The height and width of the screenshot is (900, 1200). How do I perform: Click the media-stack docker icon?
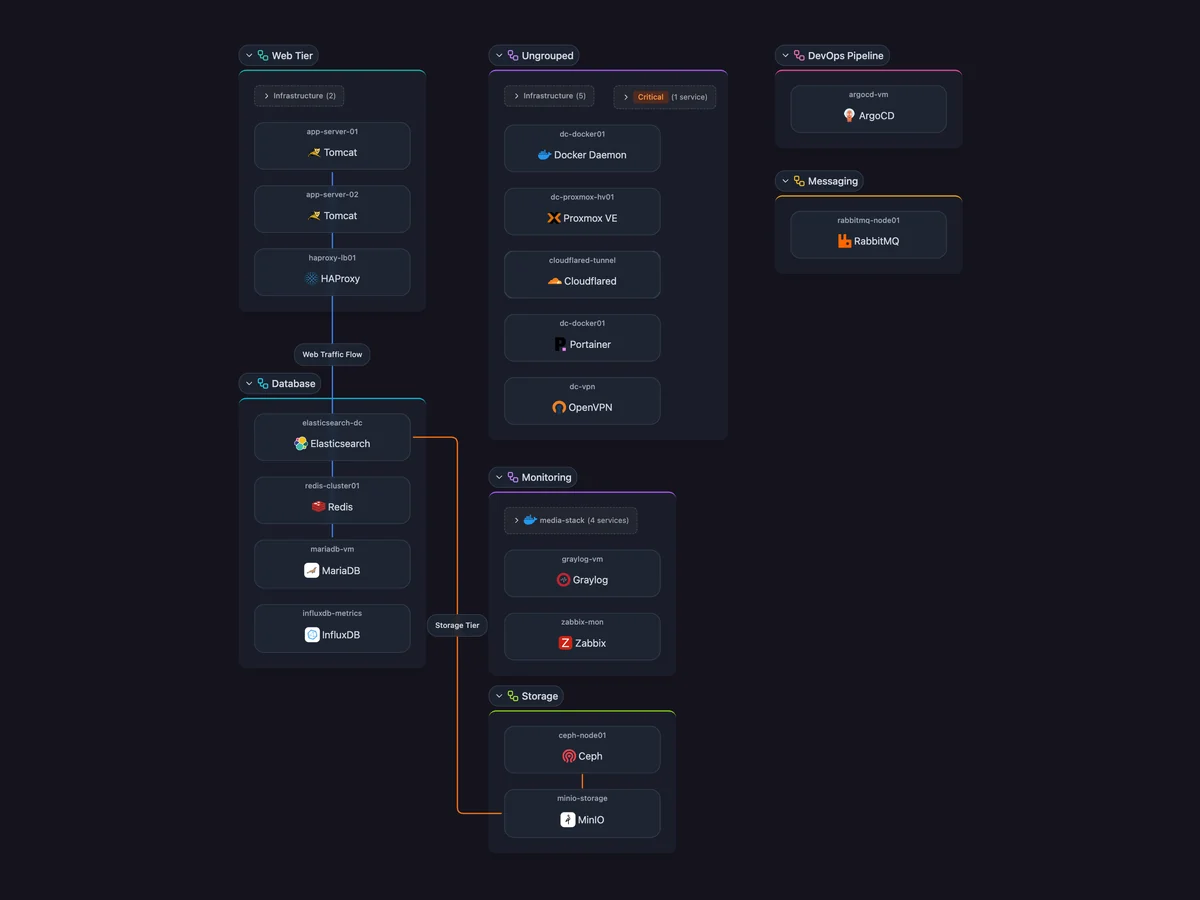tap(530, 520)
